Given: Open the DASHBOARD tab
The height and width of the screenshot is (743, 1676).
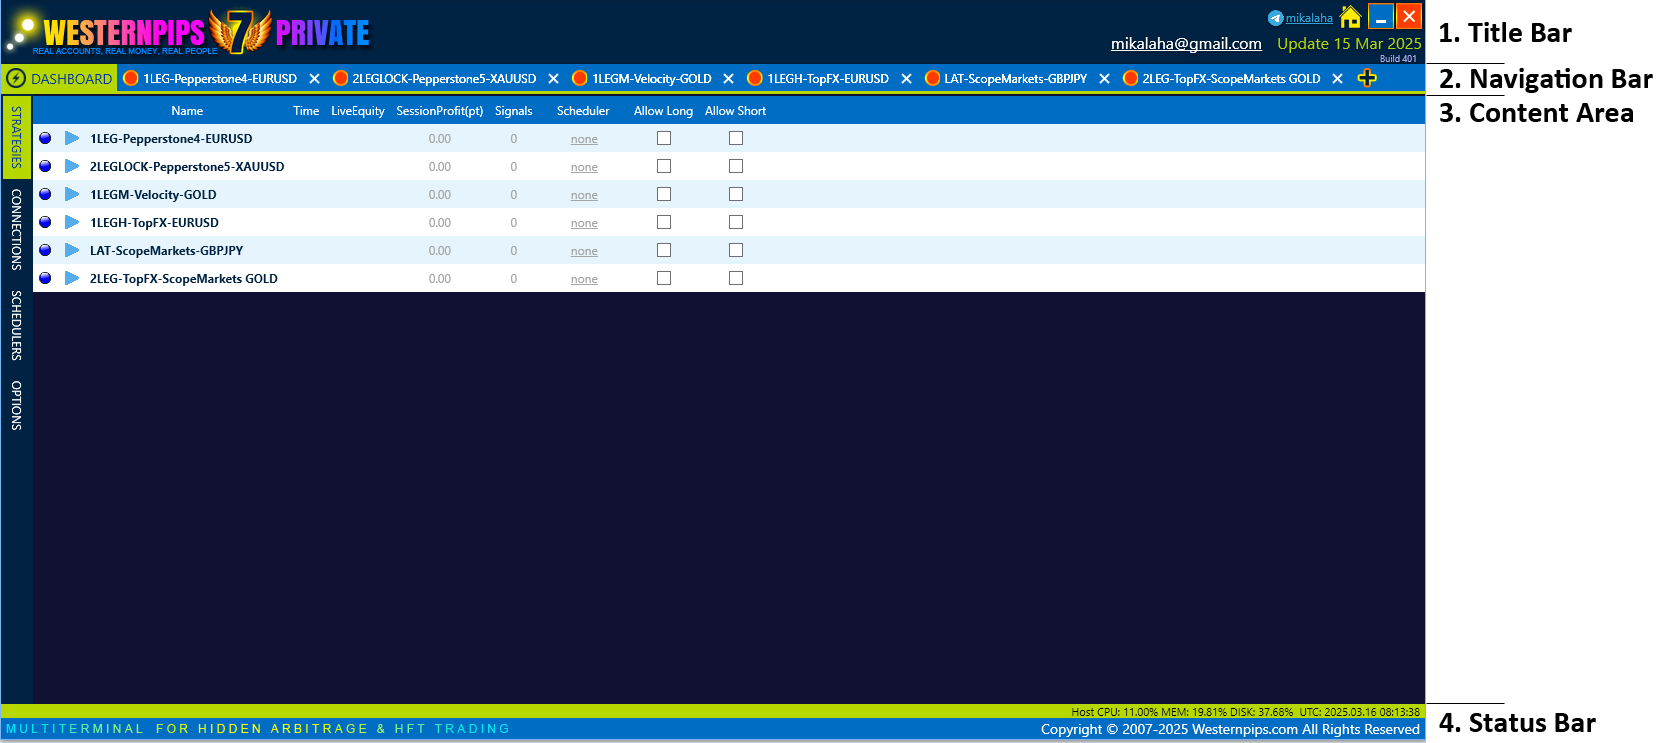Looking at the screenshot, I should point(60,78).
